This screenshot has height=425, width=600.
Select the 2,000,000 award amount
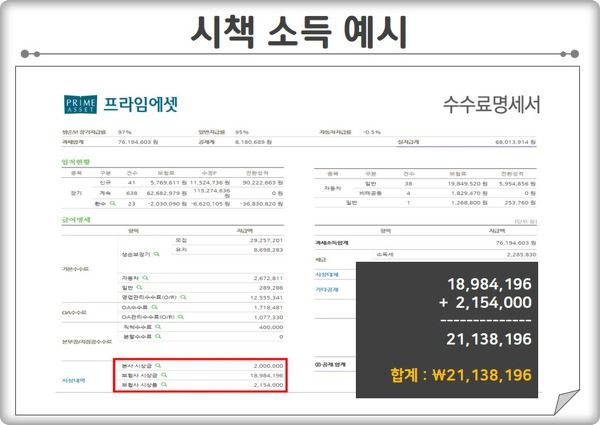click(x=268, y=366)
